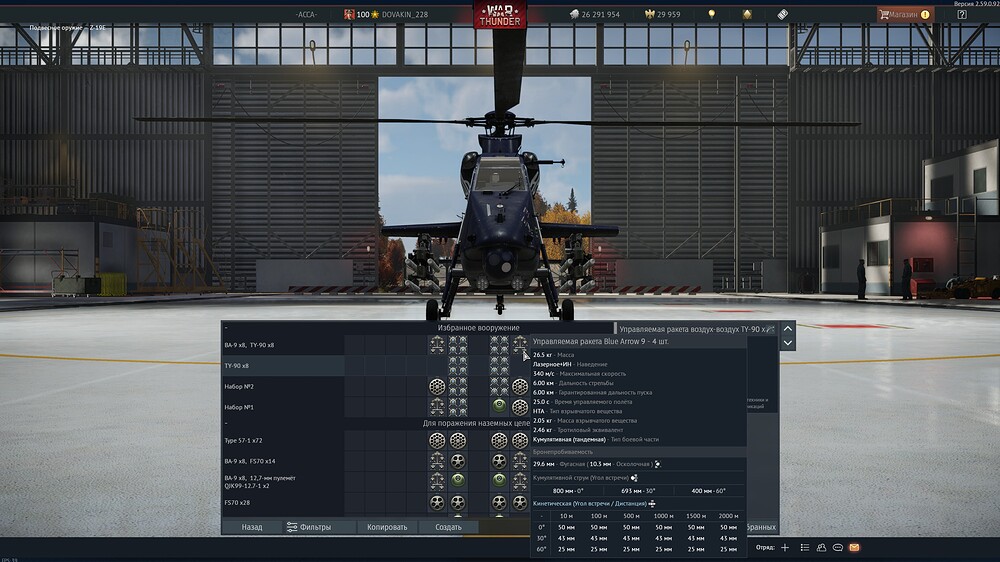This screenshot has height=562, width=1000.
Task: Select the 'BA-9 x8, TY-90 x8' preset row
Action: pyautogui.click(x=283, y=345)
